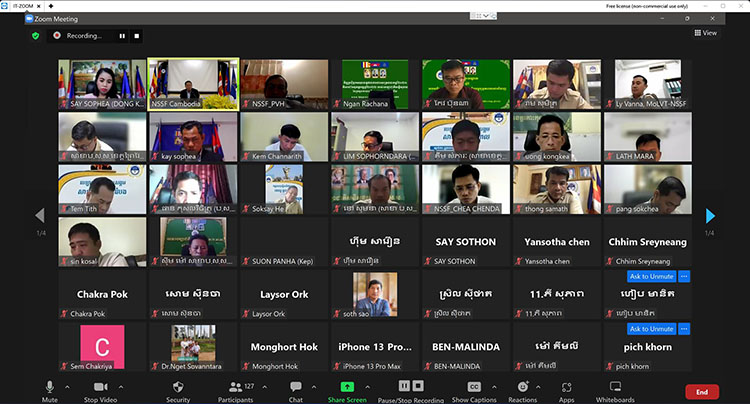Click the Stop Video camera icon
The height and width of the screenshot is (404, 750).
[100, 387]
